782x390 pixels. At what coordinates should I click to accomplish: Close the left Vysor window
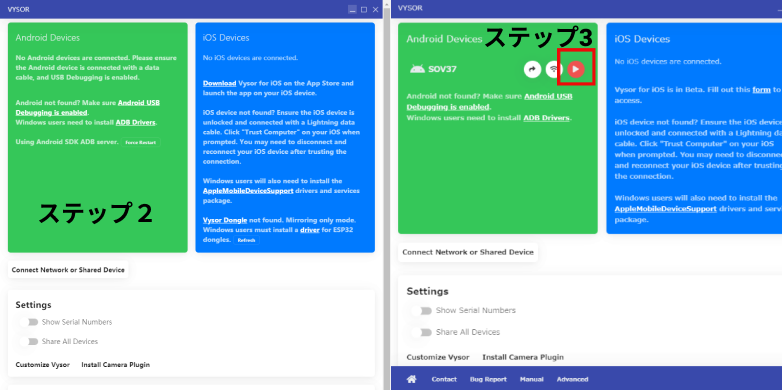376,9
